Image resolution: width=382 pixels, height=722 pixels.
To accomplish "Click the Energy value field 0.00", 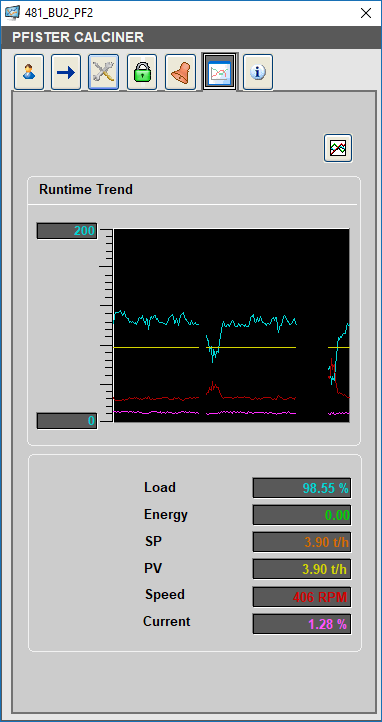I will pyautogui.click(x=302, y=515).
